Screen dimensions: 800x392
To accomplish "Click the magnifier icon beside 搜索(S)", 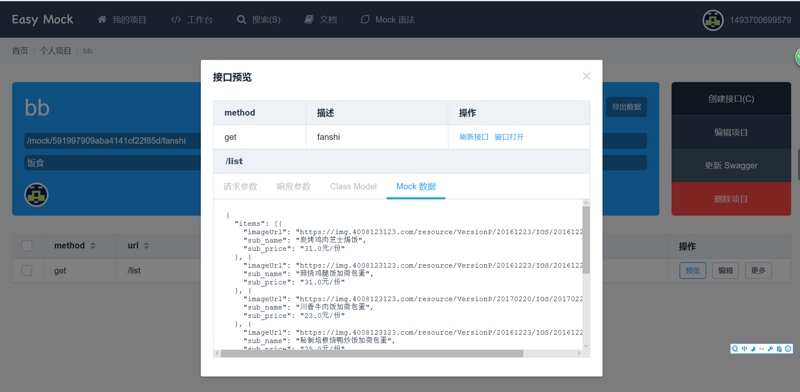I will click(242, 20).
